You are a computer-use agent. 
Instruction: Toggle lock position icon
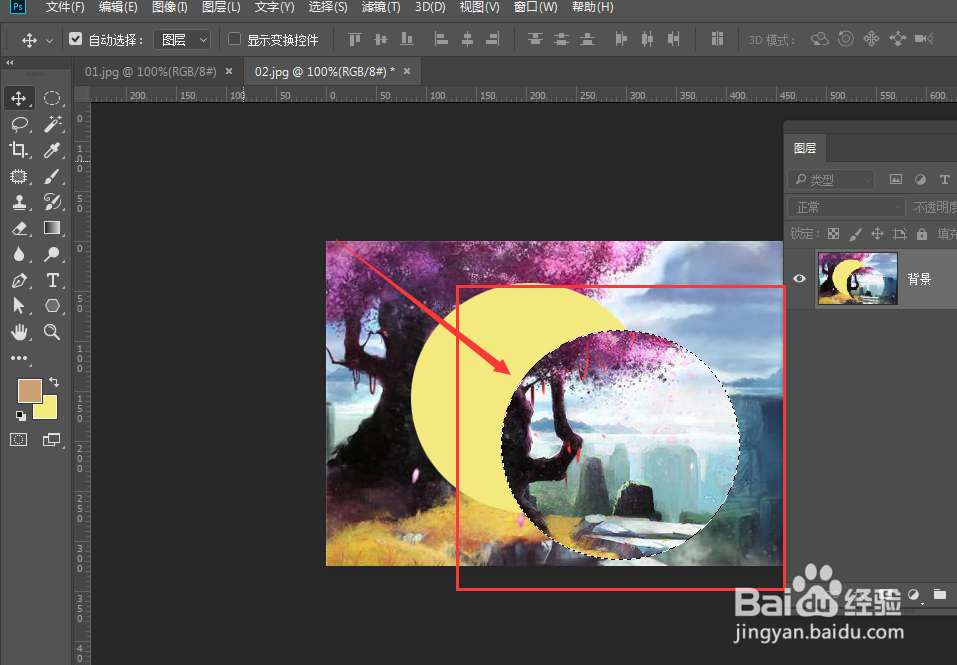click(x=878, y=234)
